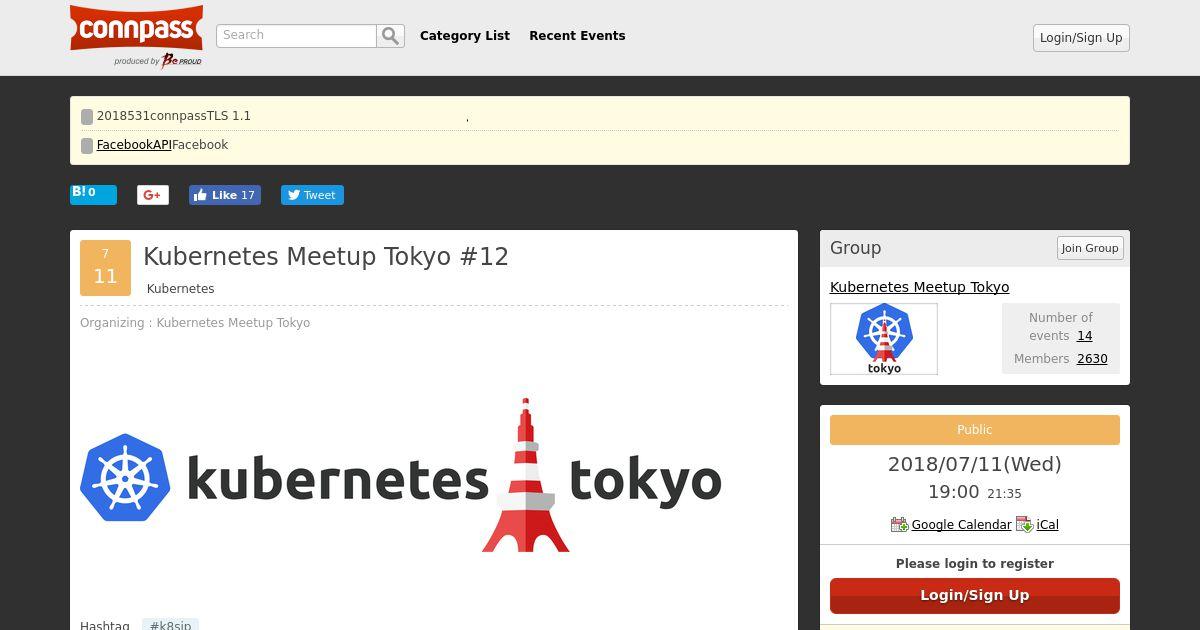
Task: Click the 2018/07/11(Wed) date text
Action: point(975,464)
